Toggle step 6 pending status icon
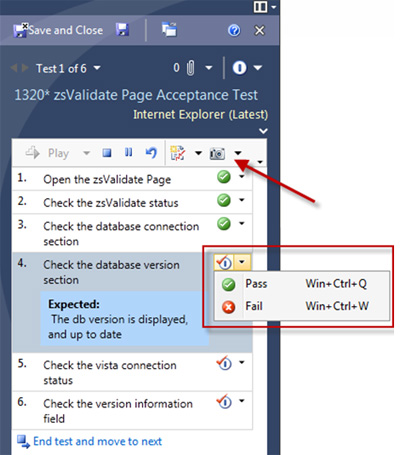Screen dimensions: 400x455 (x=224, y=401)
